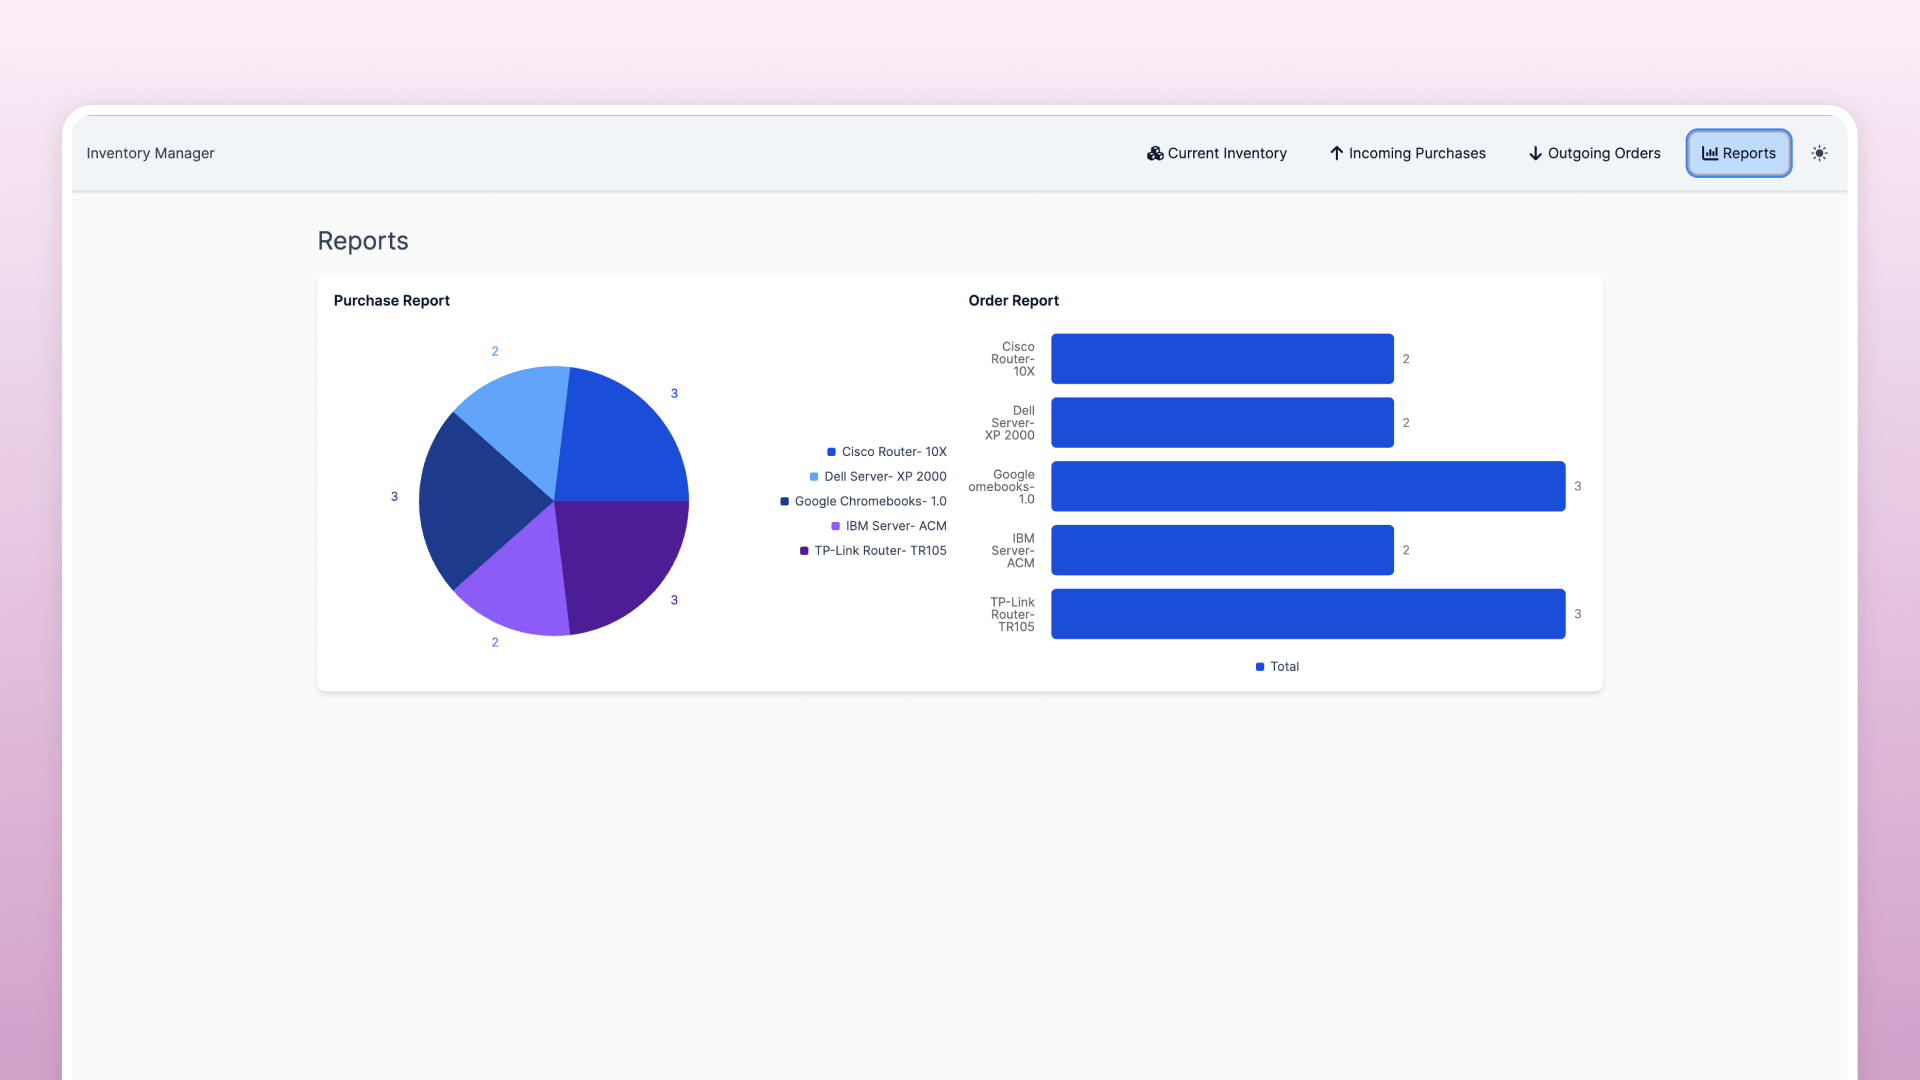
Task: Click the Google Chromebooks bar in Order Report
Action: [1307, 486]
